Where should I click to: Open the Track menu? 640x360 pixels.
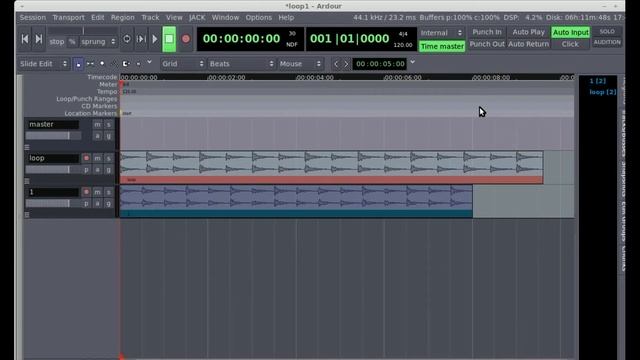[150, 18]
